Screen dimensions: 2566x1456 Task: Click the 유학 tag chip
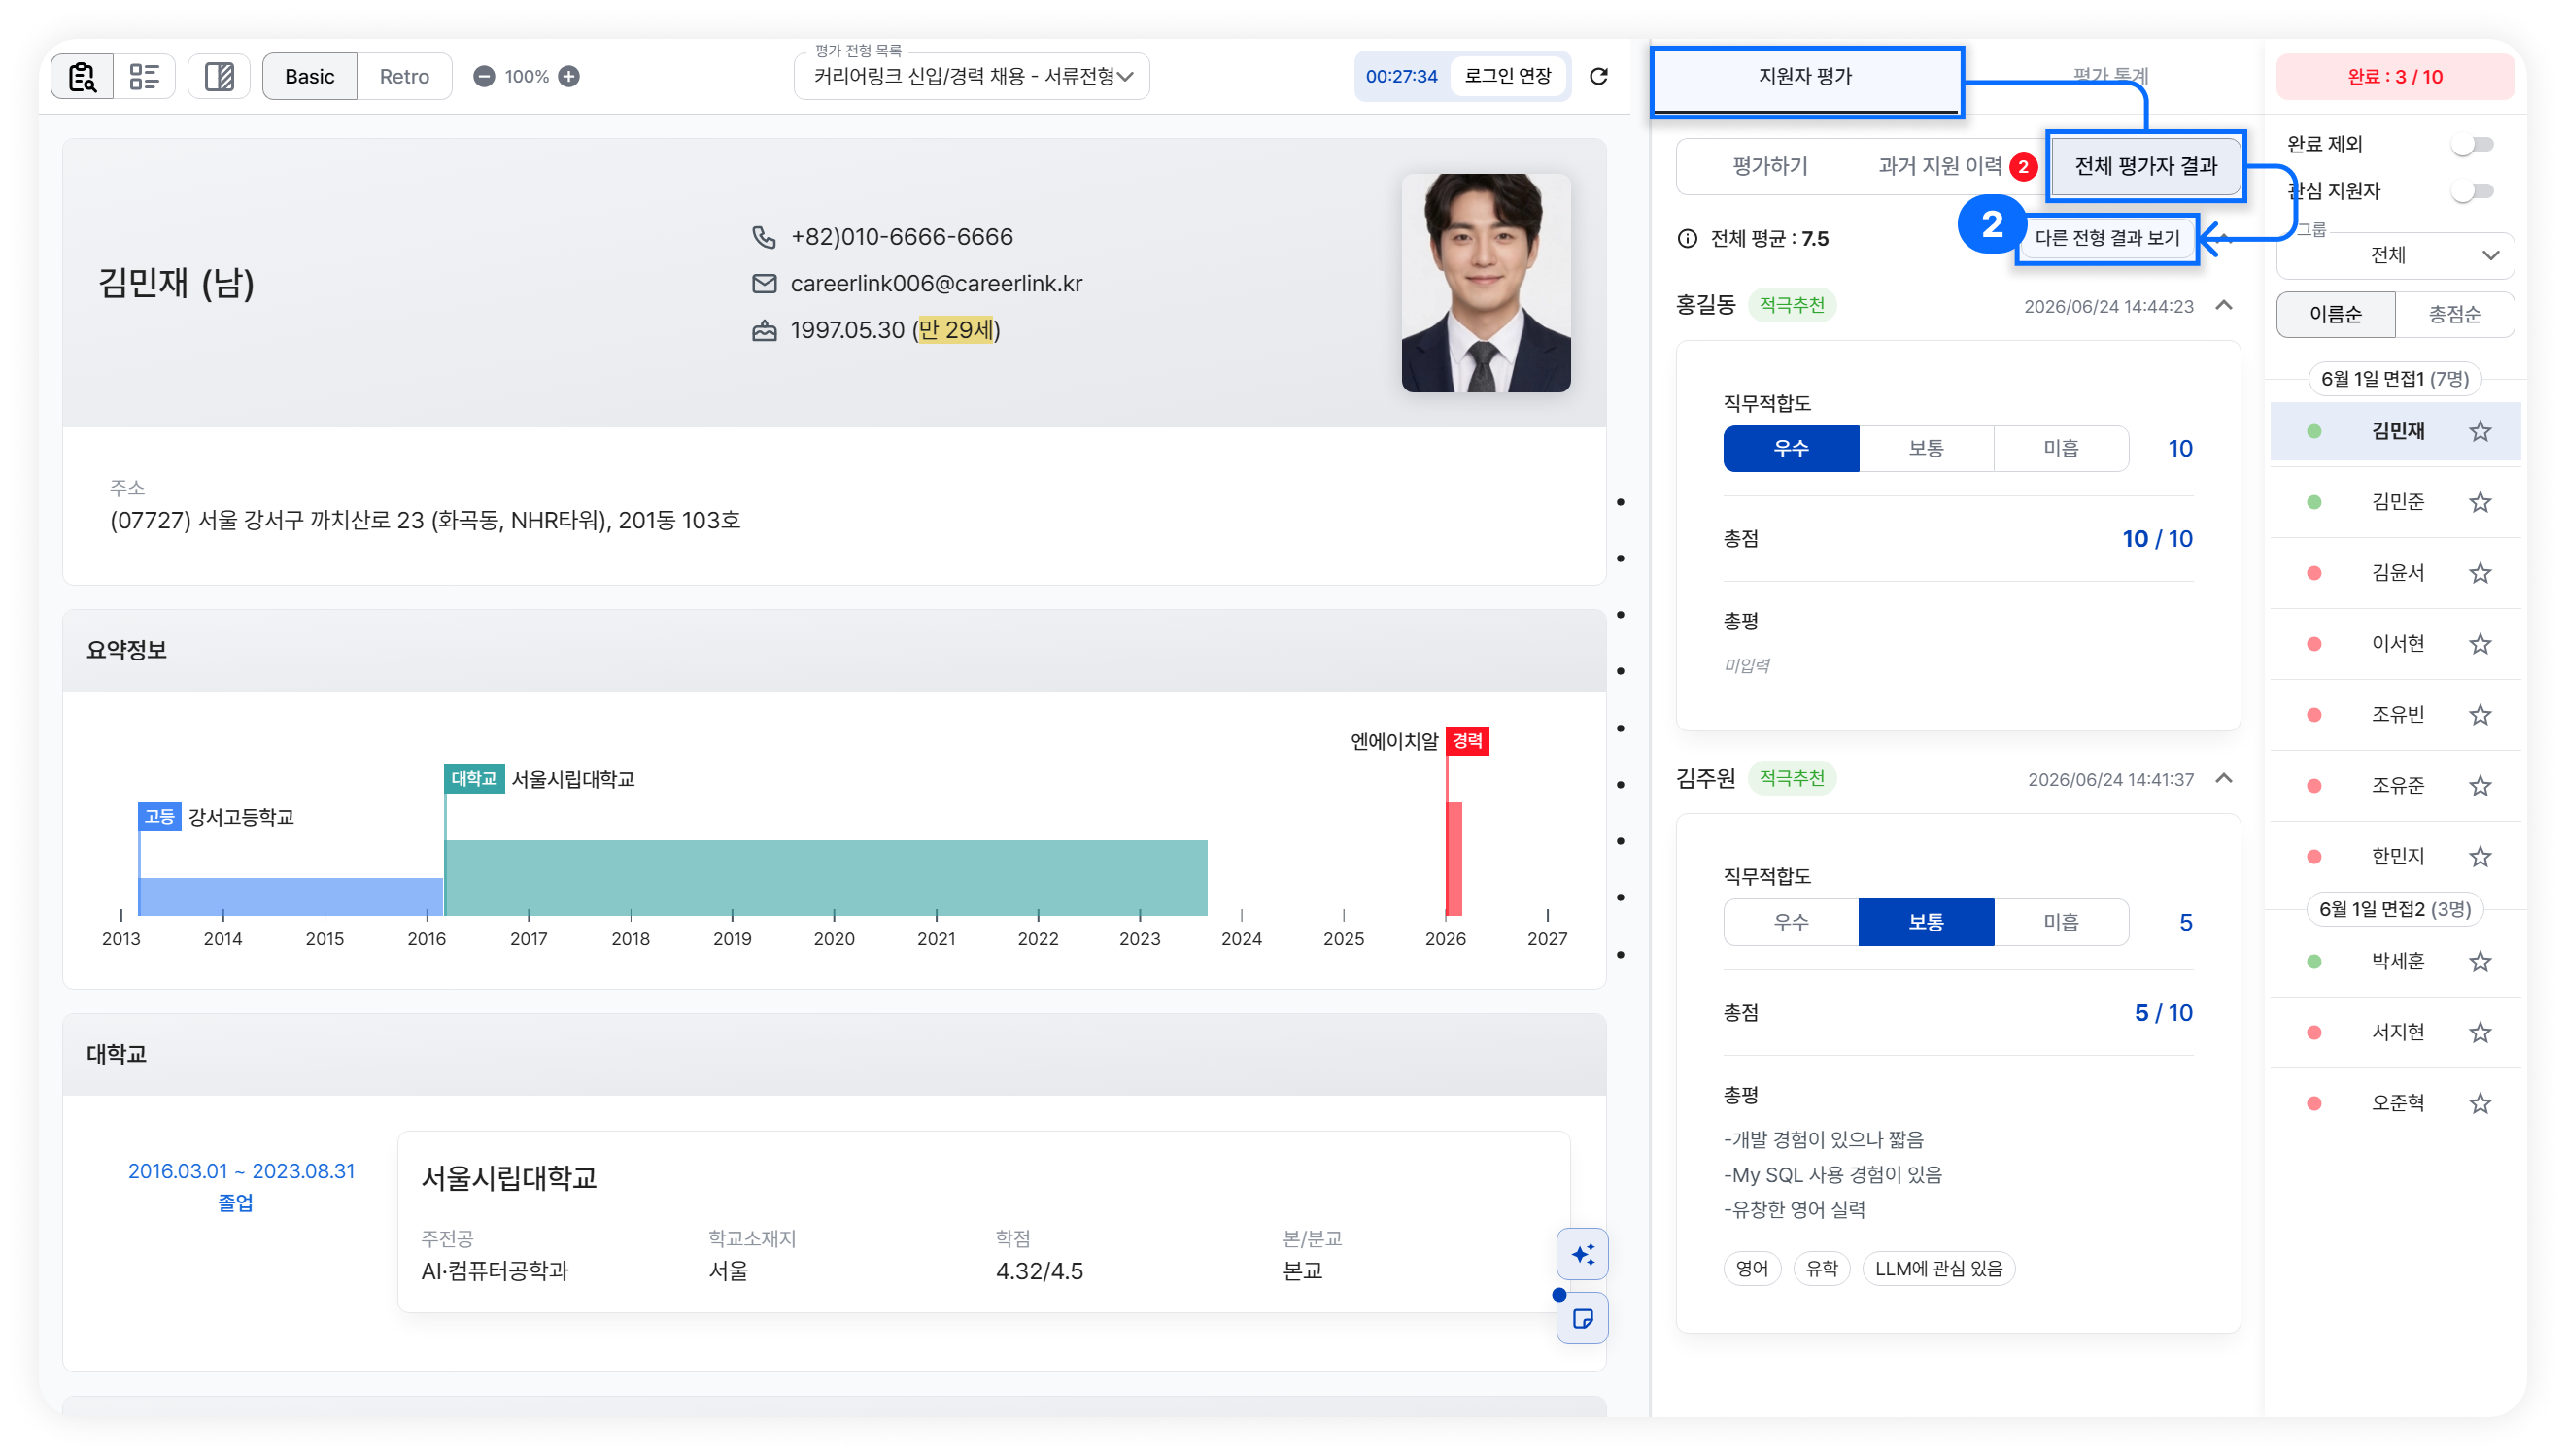point(1821,1269)
